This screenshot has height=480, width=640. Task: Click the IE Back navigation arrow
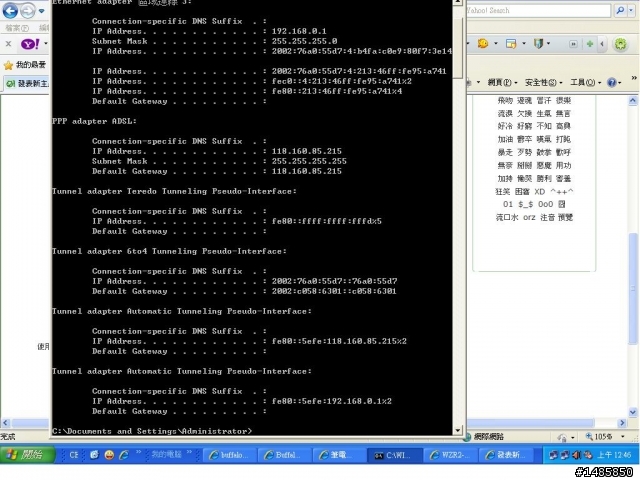(10, 11)
